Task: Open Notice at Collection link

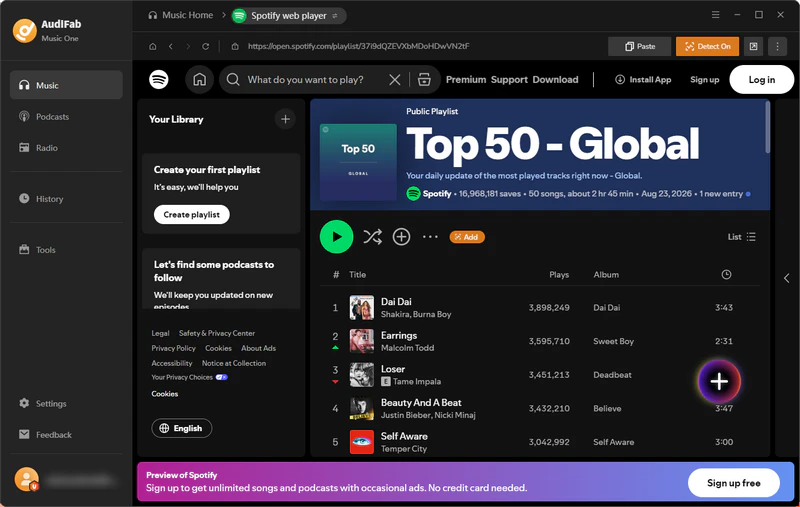Action: click(234, 363)
